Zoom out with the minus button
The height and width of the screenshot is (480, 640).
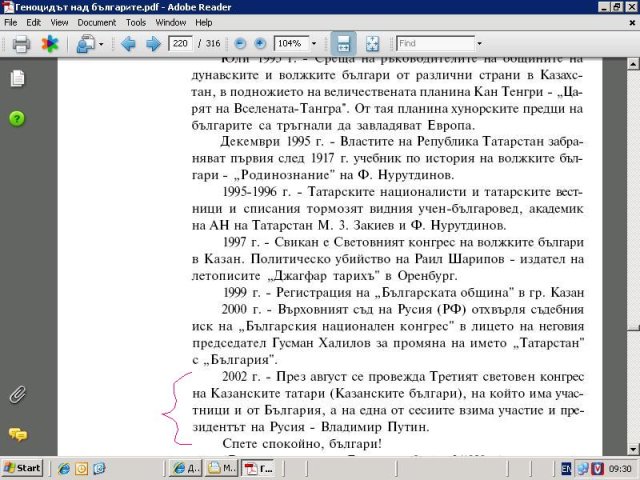[x=240, y=44]
